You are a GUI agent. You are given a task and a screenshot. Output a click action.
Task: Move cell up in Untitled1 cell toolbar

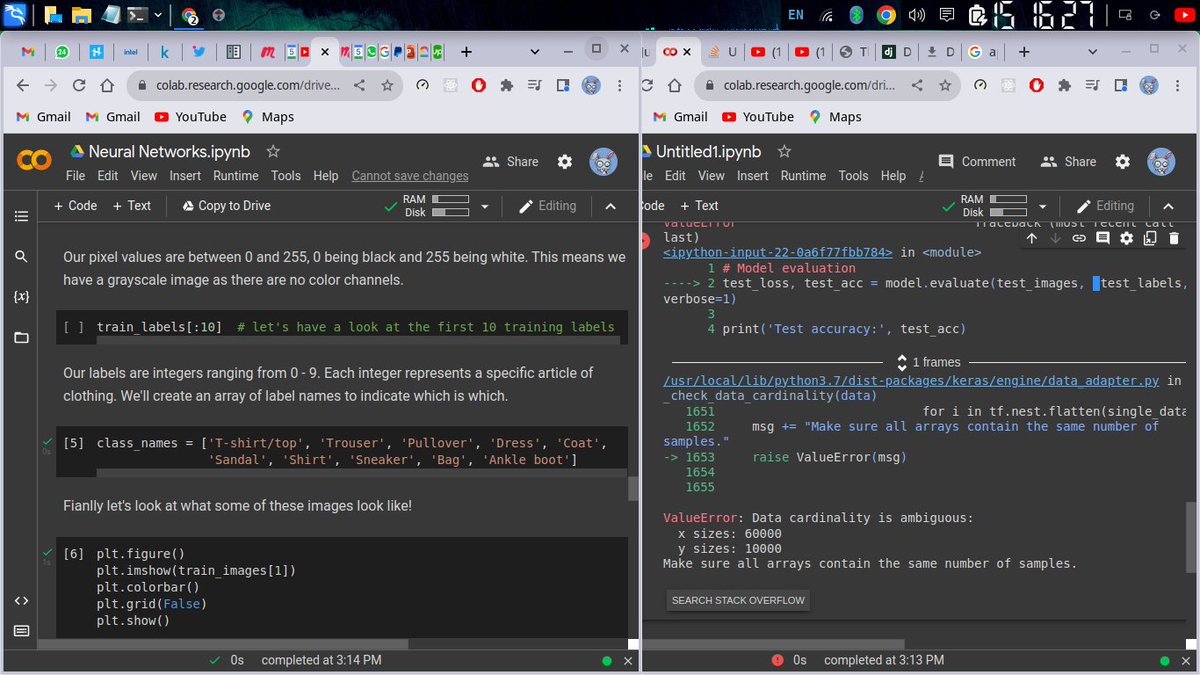[x=1032, y=238]
